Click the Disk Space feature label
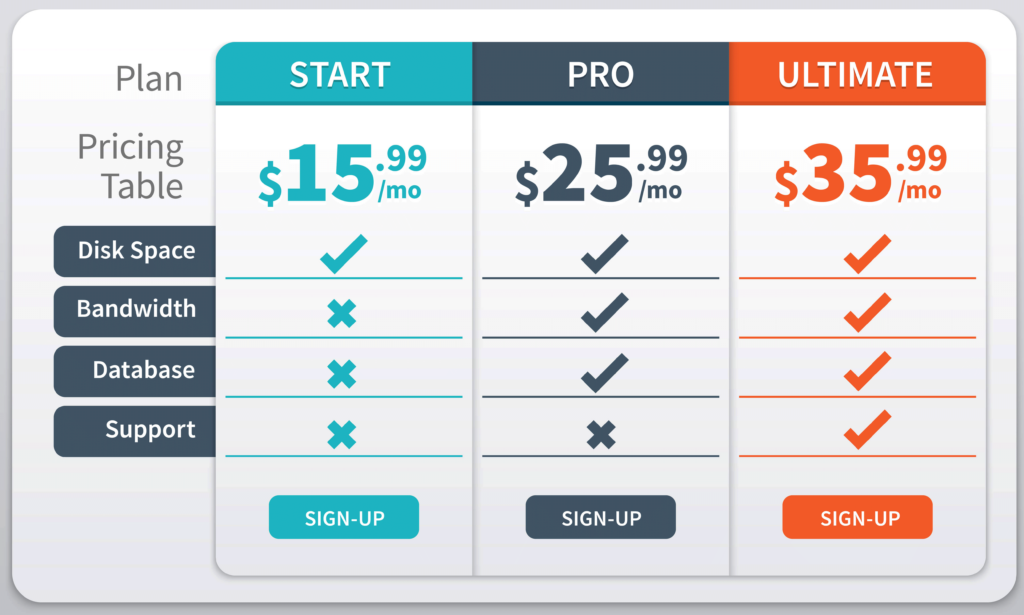This screenshot has height=615, width=1024. click(135, 251)
